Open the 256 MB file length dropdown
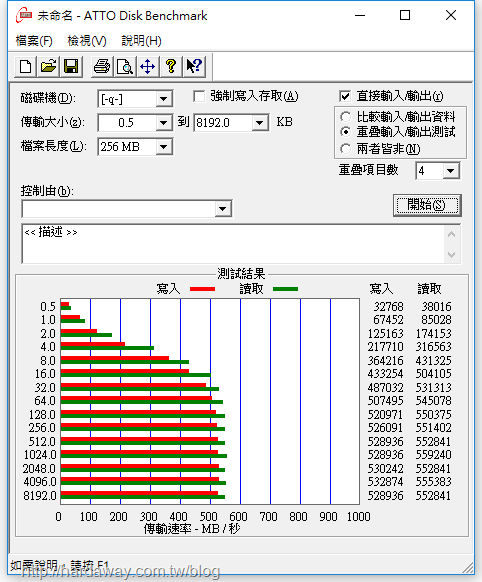 [163, 147]
